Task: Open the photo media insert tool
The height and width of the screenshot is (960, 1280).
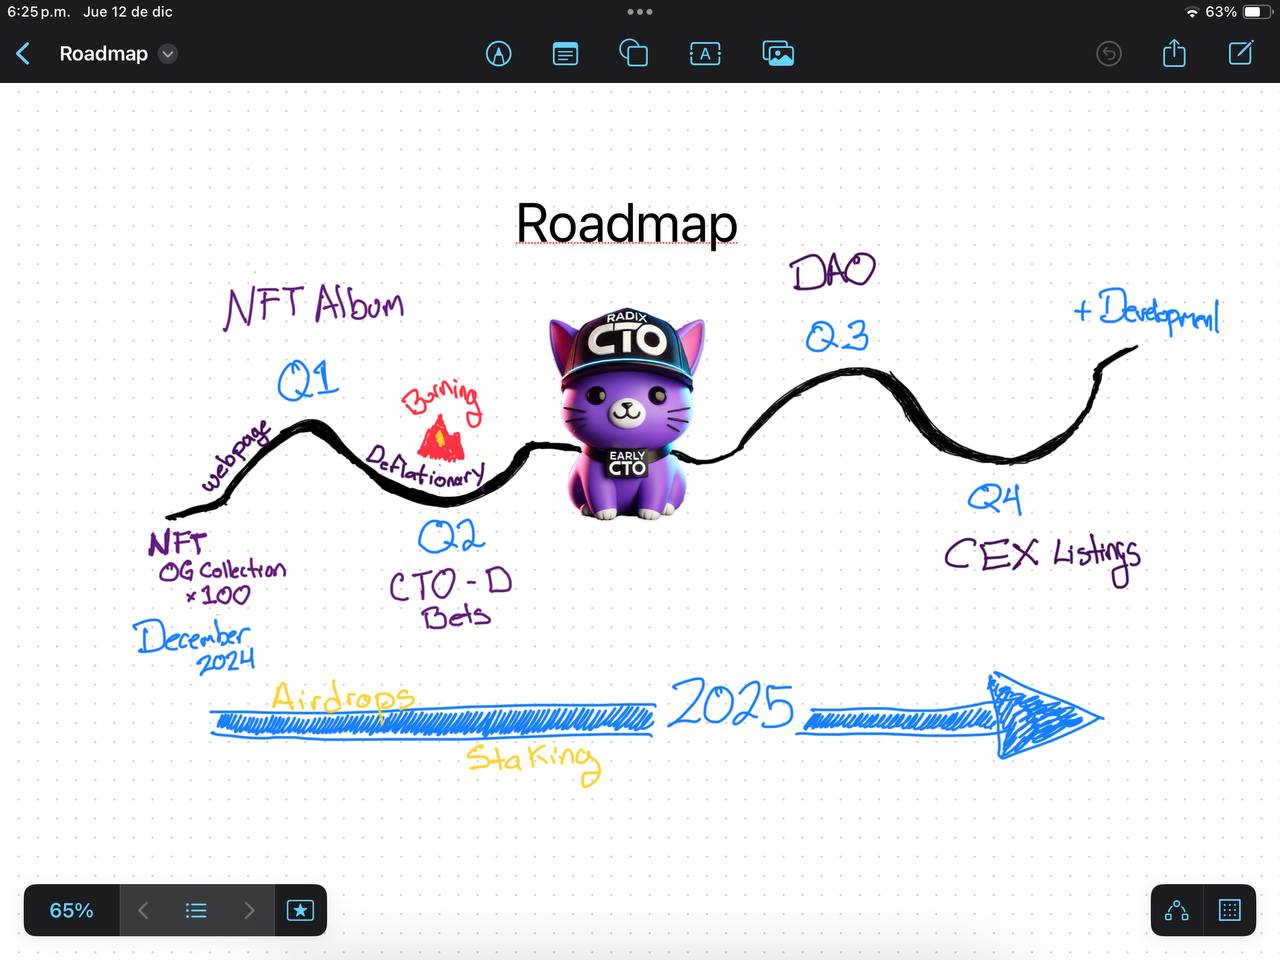Action: pyautogui.click(x=779, y=53)
